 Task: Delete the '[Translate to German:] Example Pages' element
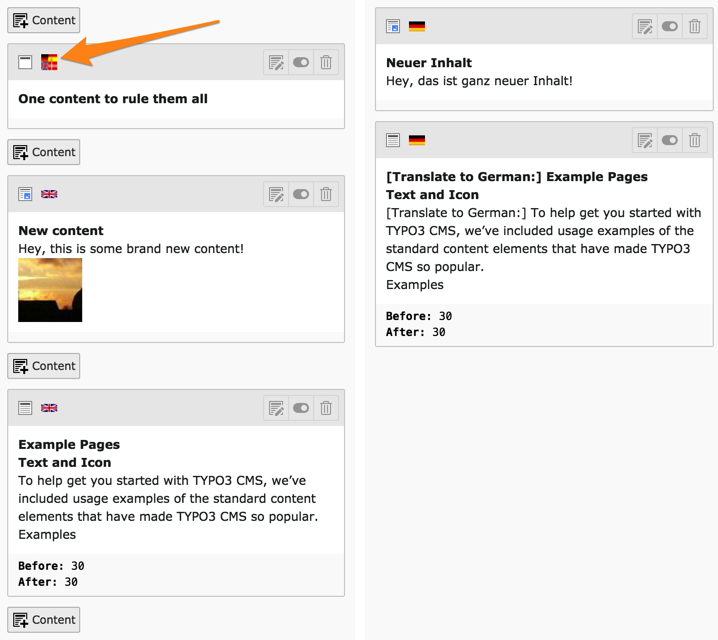pyautogui.click(x=694, y=140)
